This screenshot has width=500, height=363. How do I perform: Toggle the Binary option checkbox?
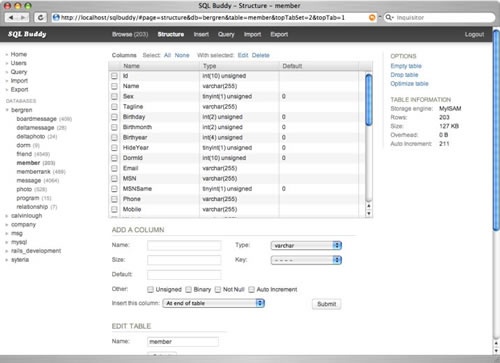coord(189,289)
